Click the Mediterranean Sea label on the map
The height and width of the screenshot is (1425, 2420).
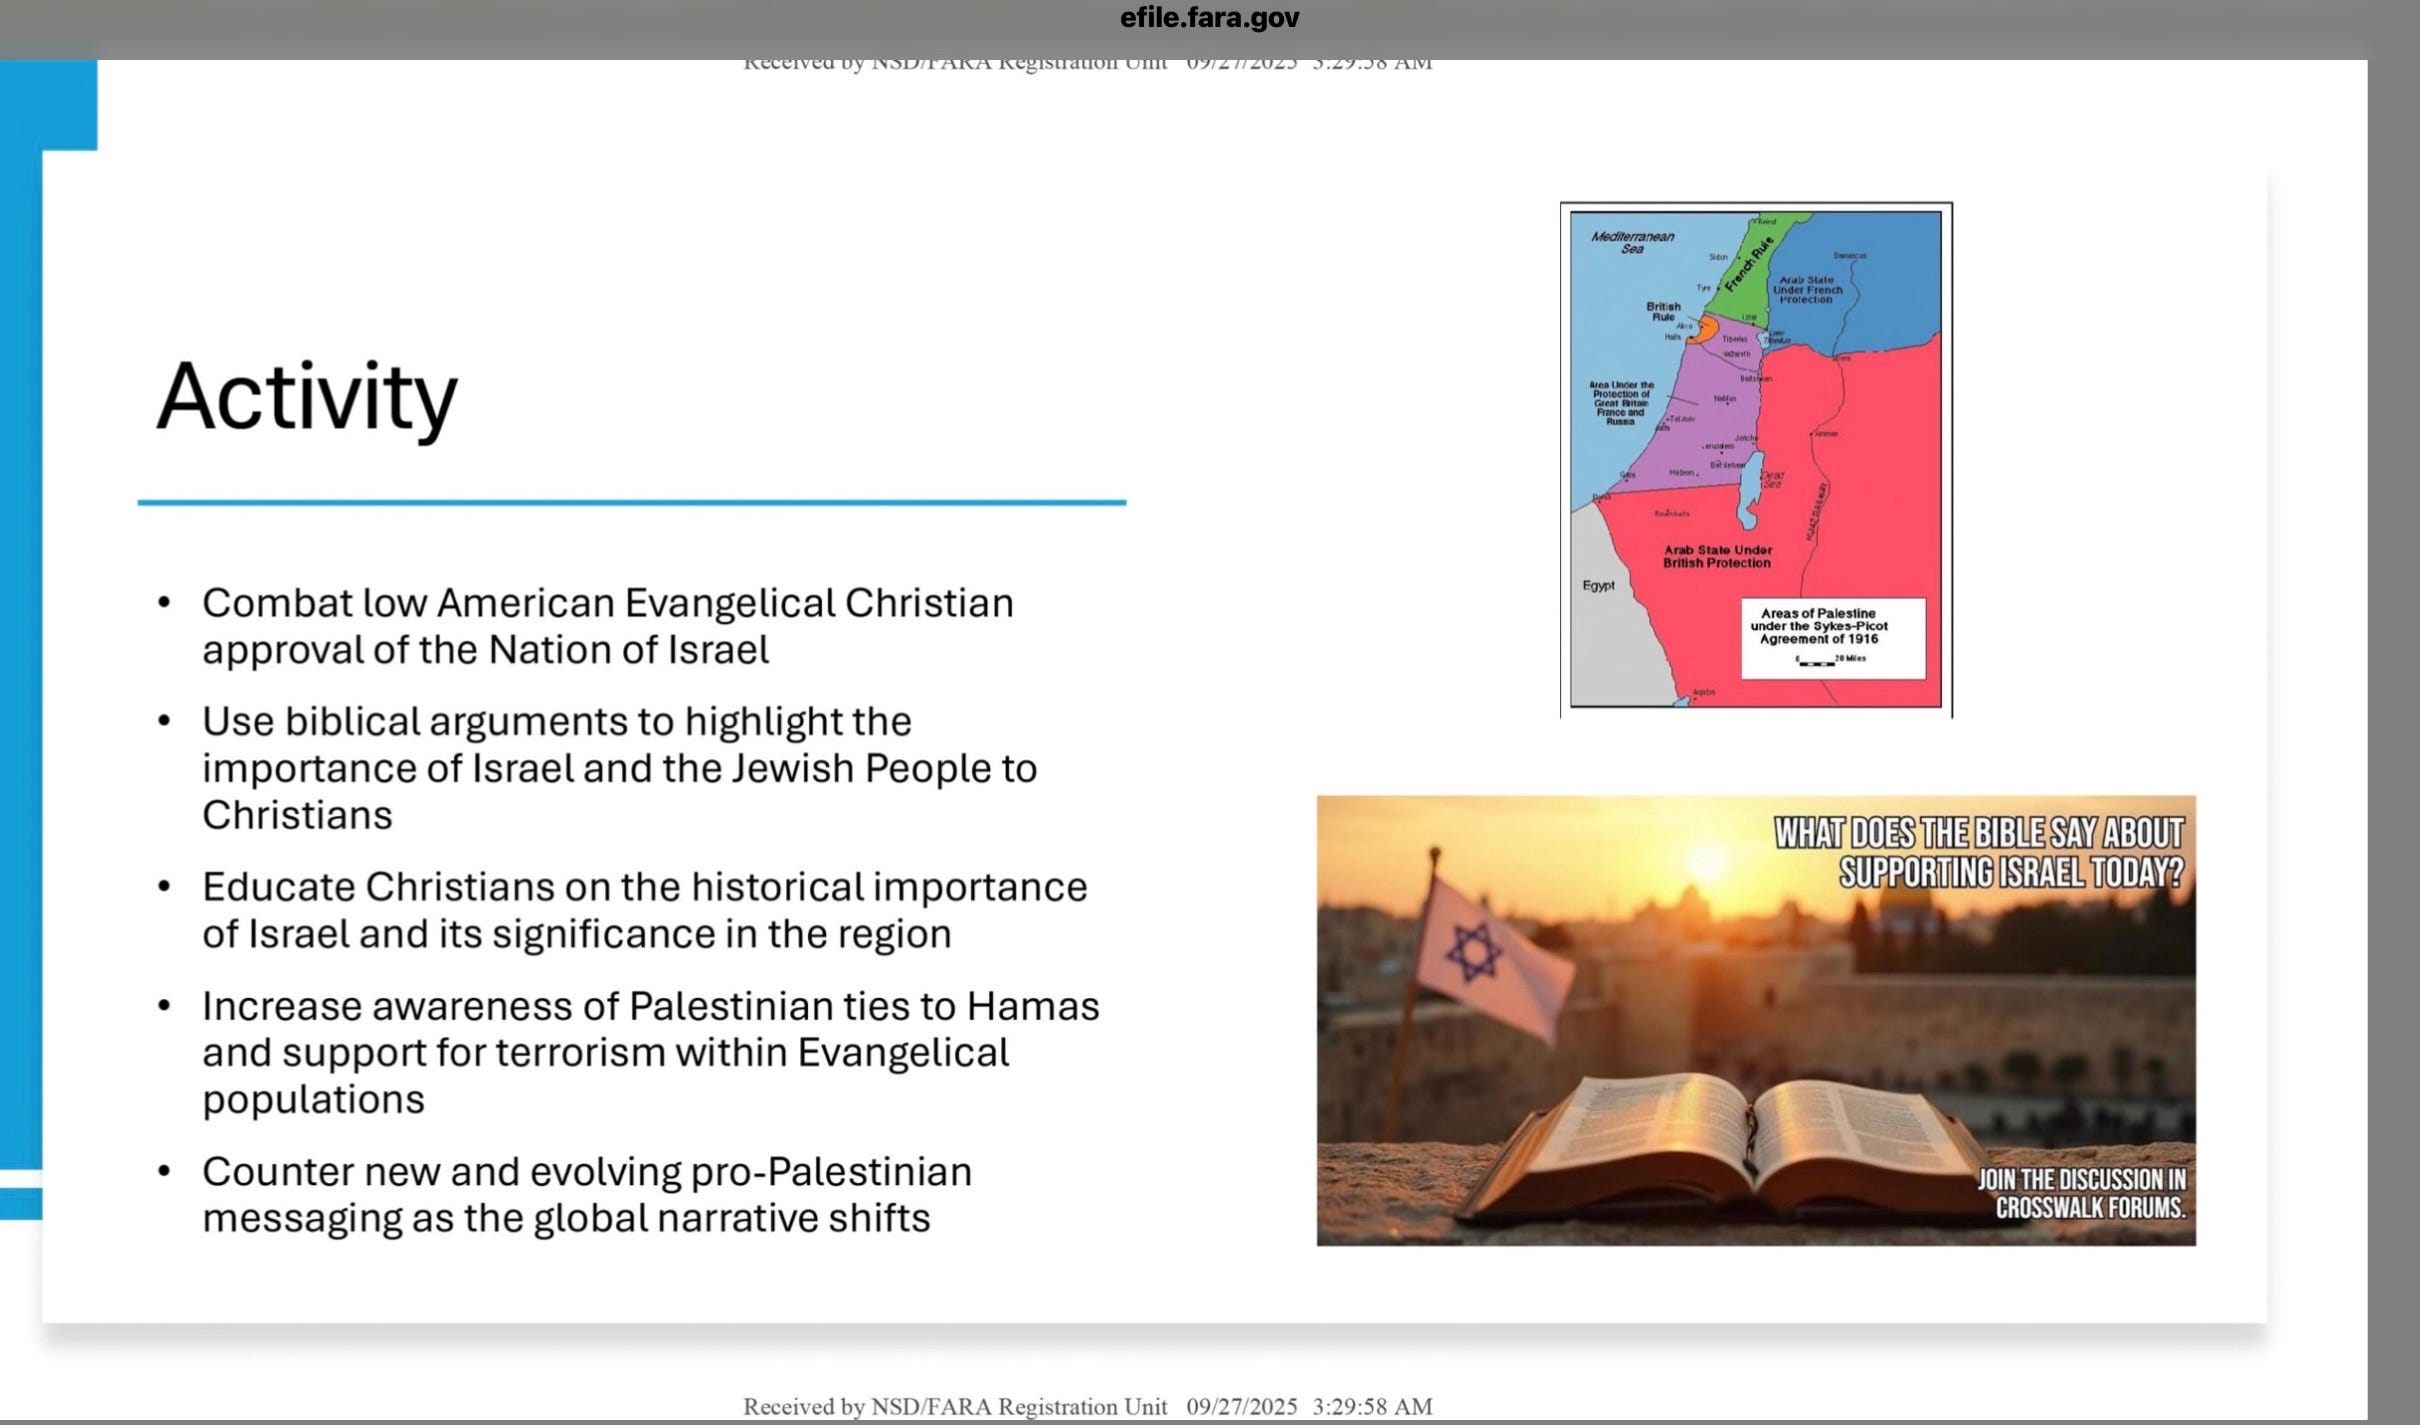pos(1631,242)
